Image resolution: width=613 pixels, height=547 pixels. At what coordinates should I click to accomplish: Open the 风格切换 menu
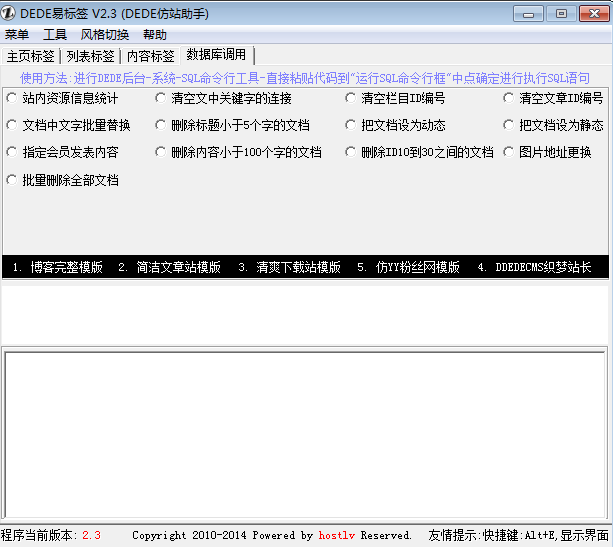point(105,35)
